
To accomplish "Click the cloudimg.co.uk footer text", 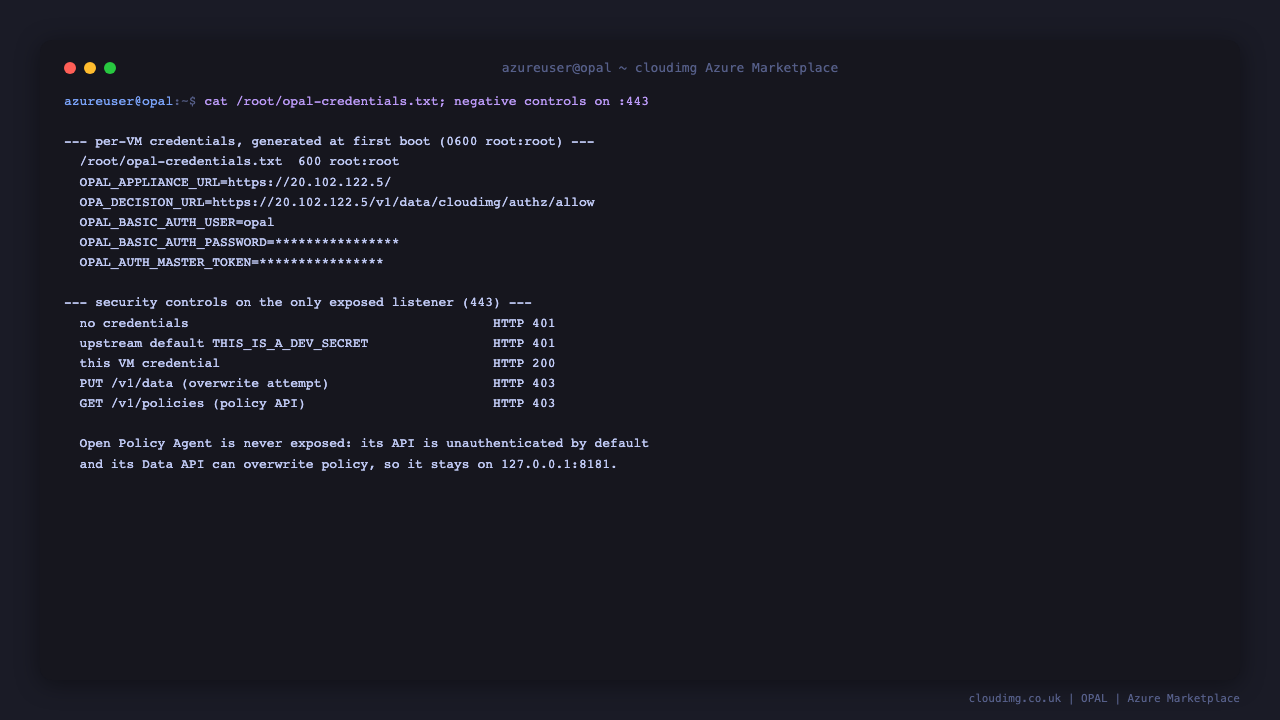I will click(1015, 698).
